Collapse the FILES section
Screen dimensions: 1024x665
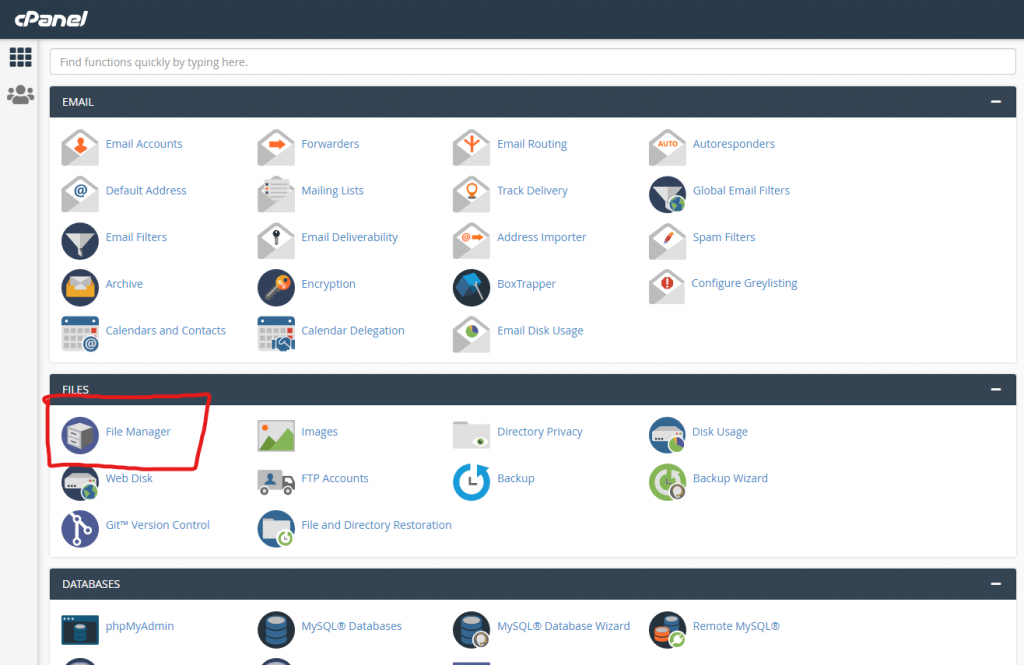point(995,389)
